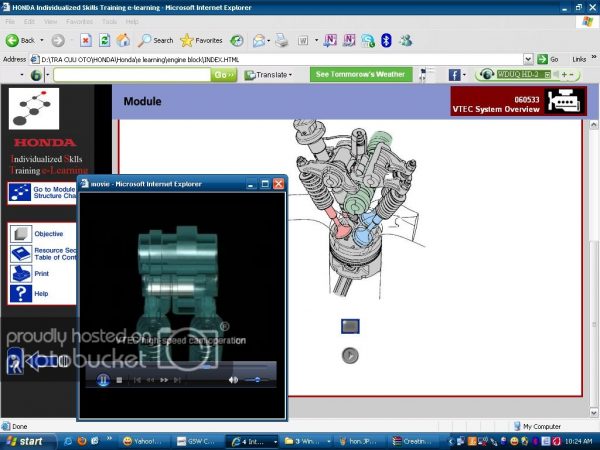Click the first OneNote icon in the toolbar
This screenshot has height=450, width=600.
pos(330,40)
